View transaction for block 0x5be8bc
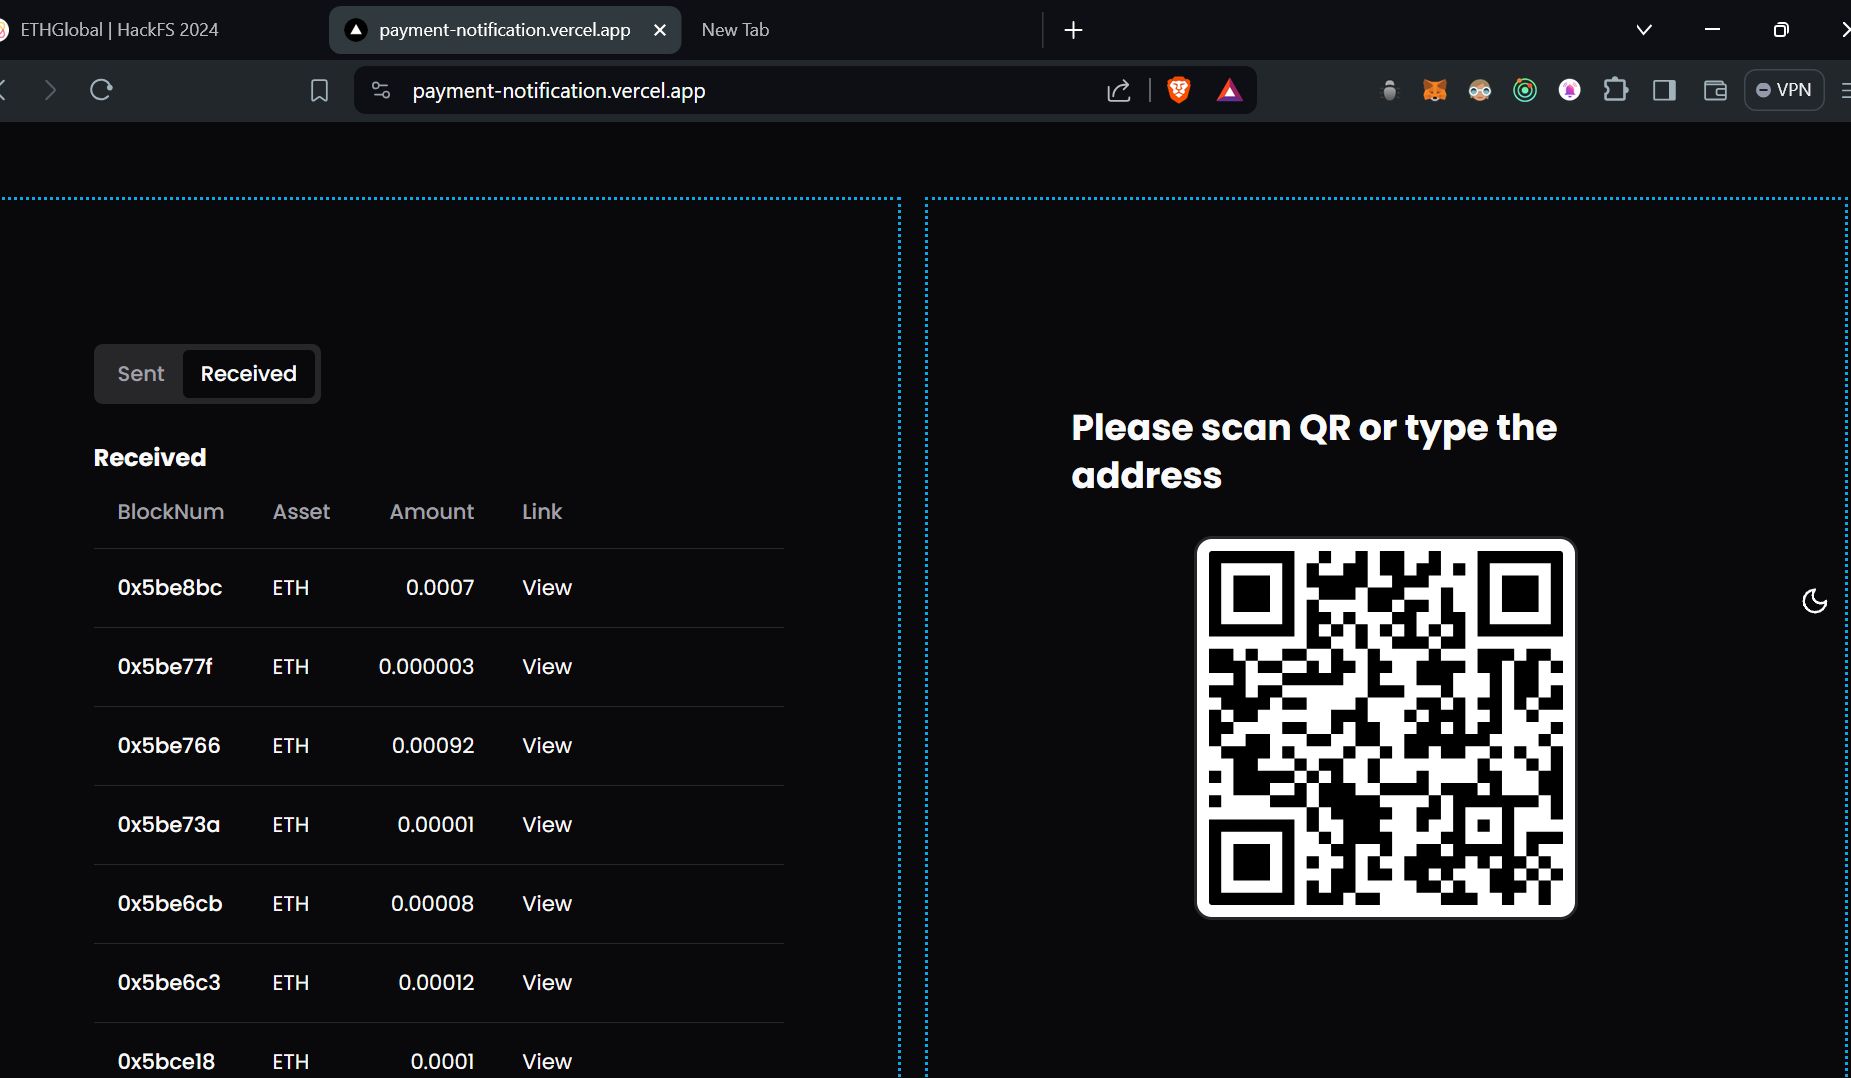Image resolution: width=1851 pixels, height=1078 pixels. click(x=547, y=588)
